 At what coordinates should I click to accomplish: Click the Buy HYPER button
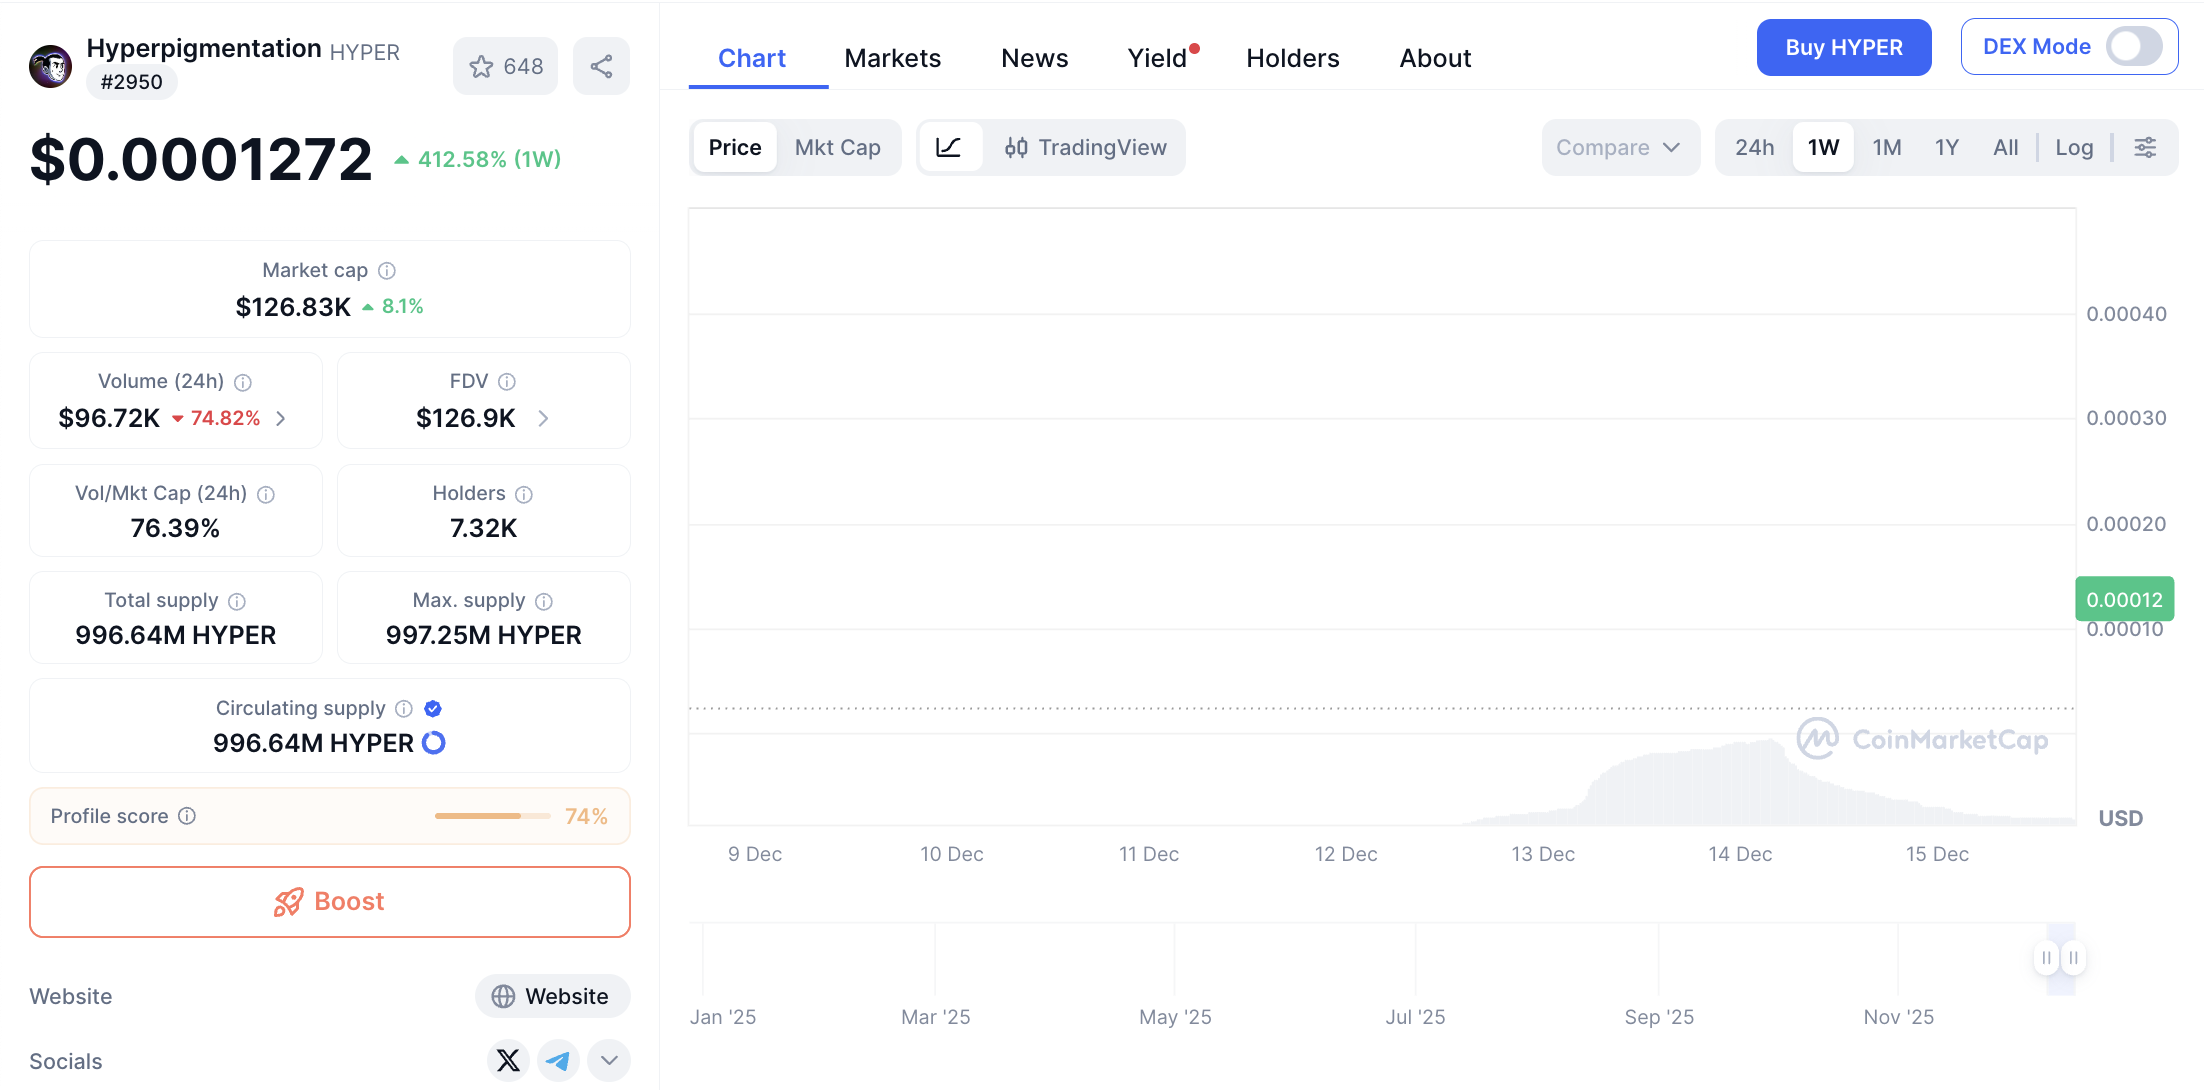(1843, 47)
